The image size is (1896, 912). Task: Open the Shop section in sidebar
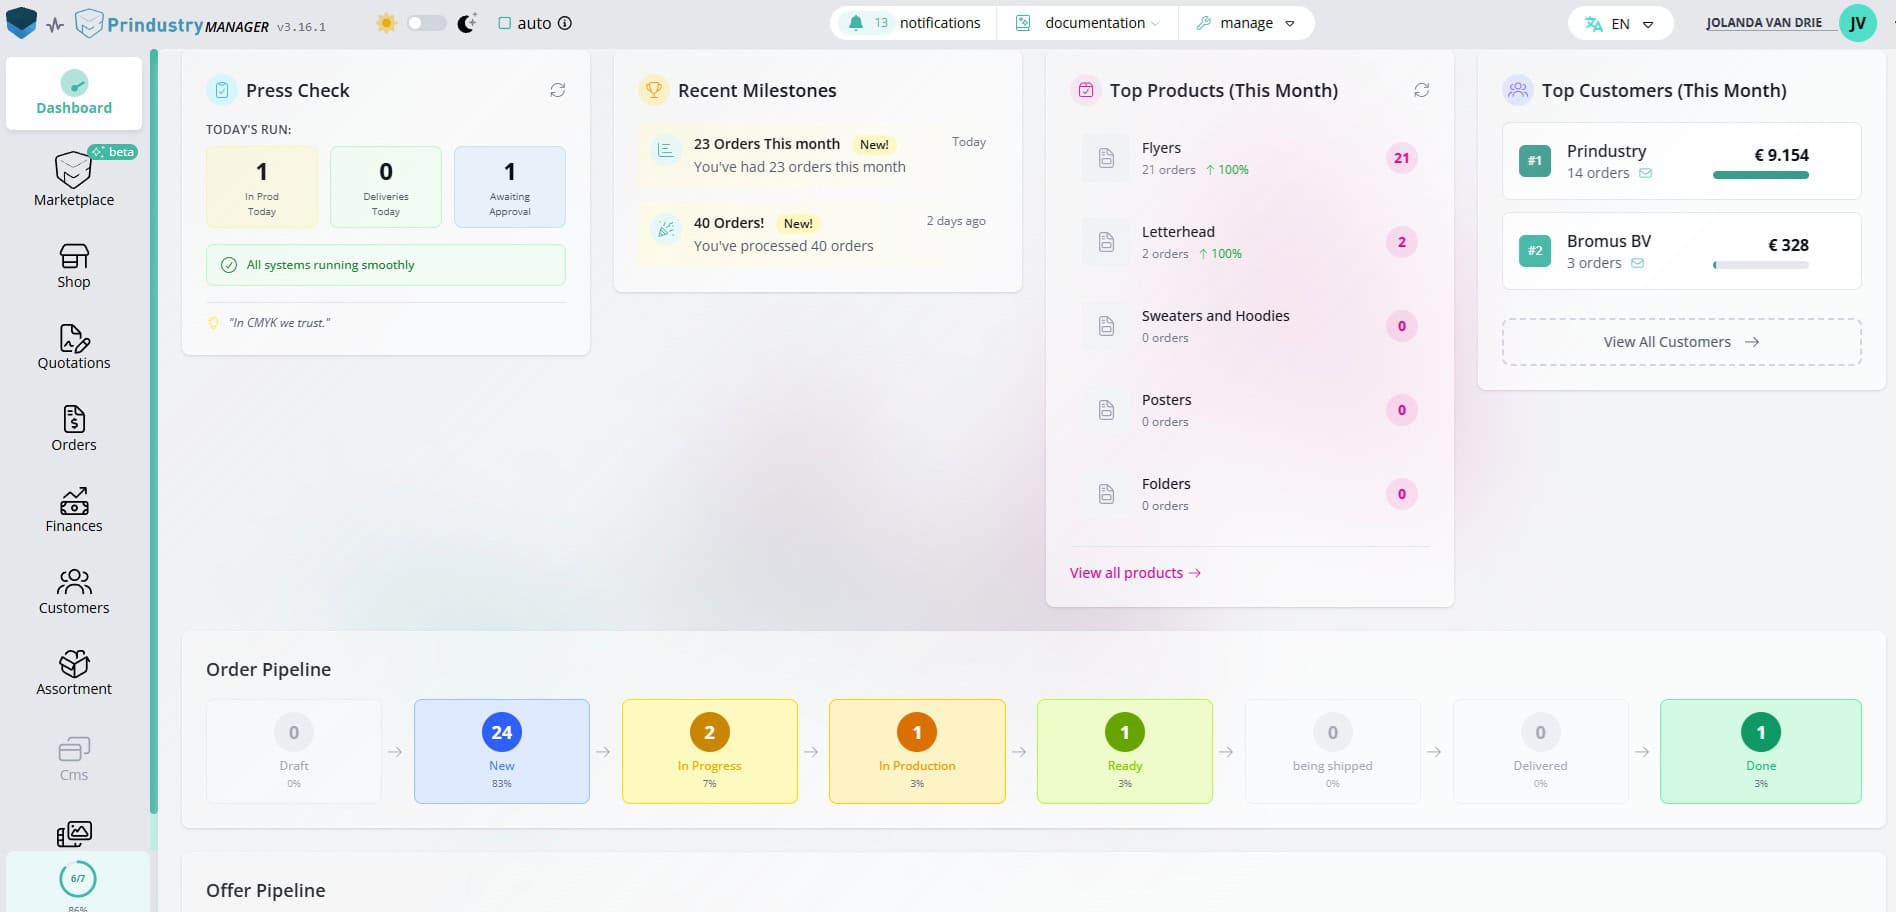click(x=73, y=266)
